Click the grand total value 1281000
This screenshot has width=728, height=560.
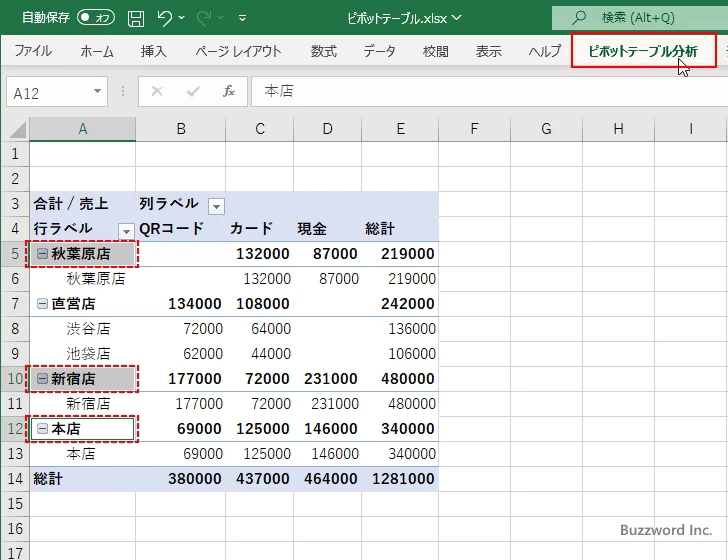pyautogui.click(x=403, y=479)
